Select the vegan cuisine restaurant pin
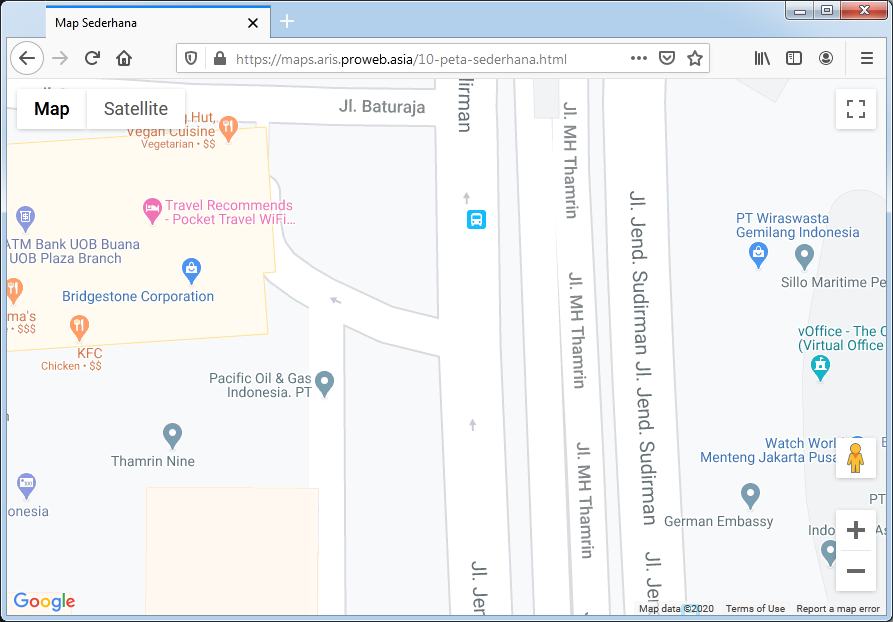This screenshot has height=622, width=893. [228, 129]
